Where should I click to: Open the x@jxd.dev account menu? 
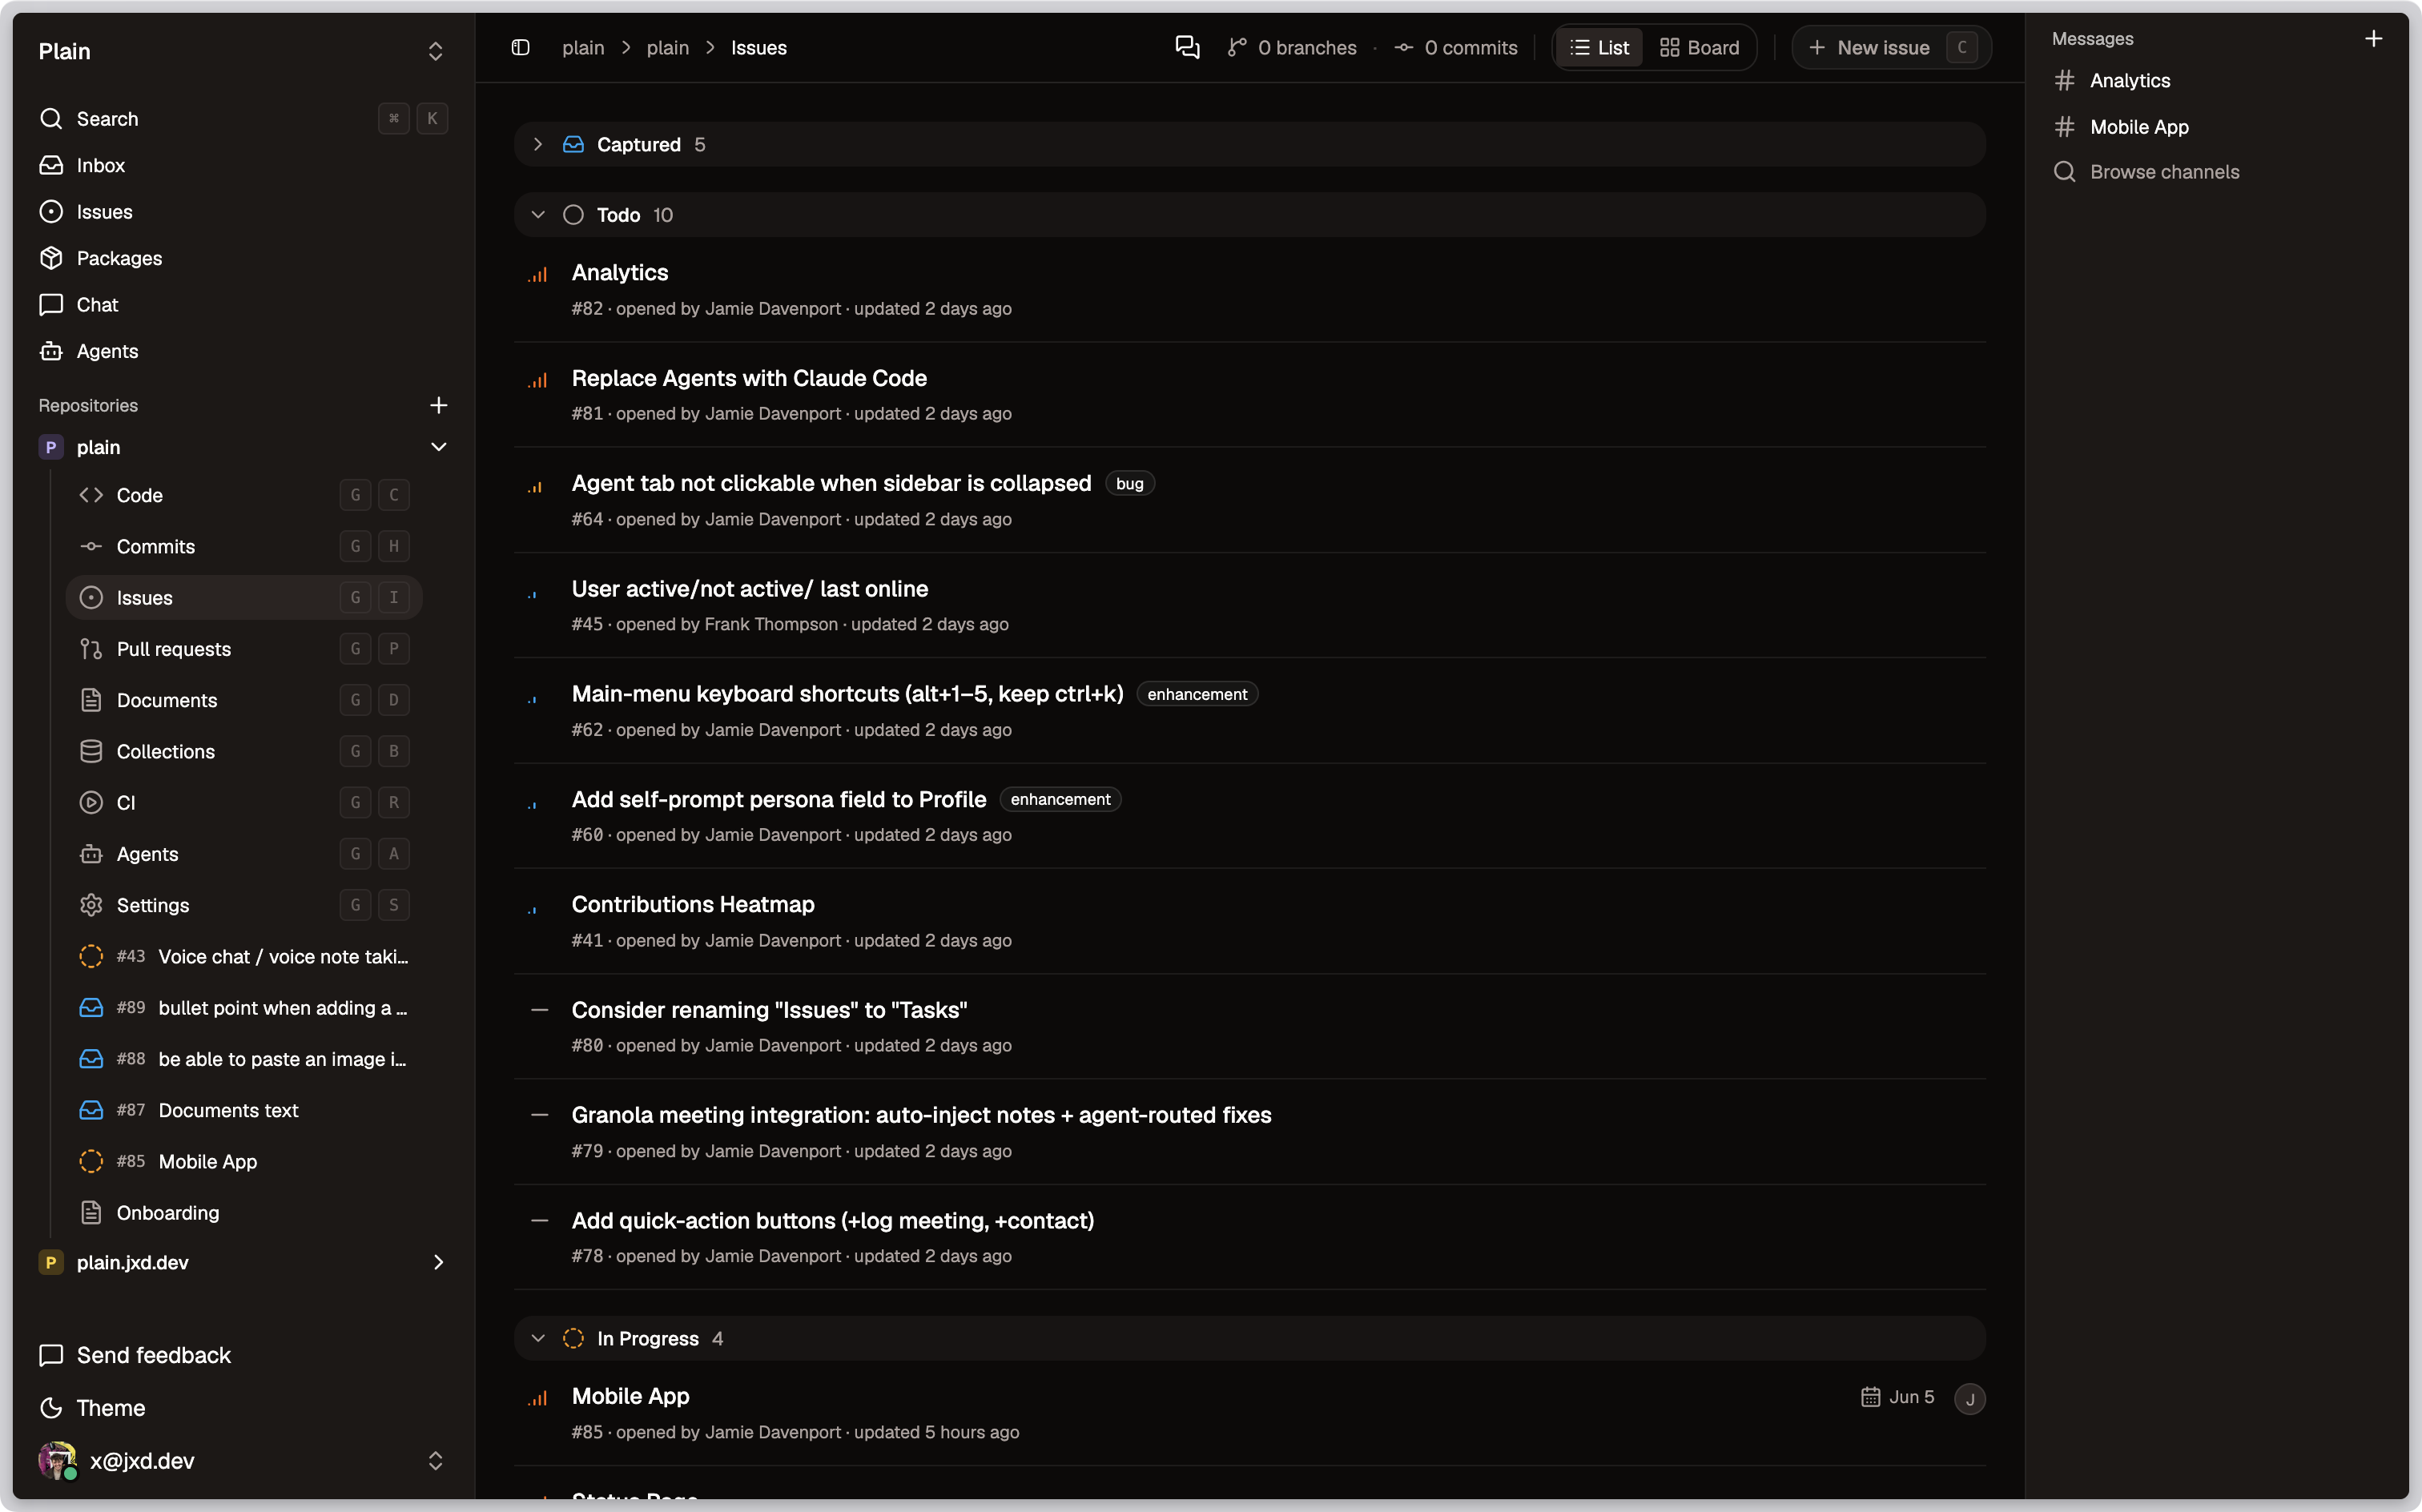pos(243,1461)
